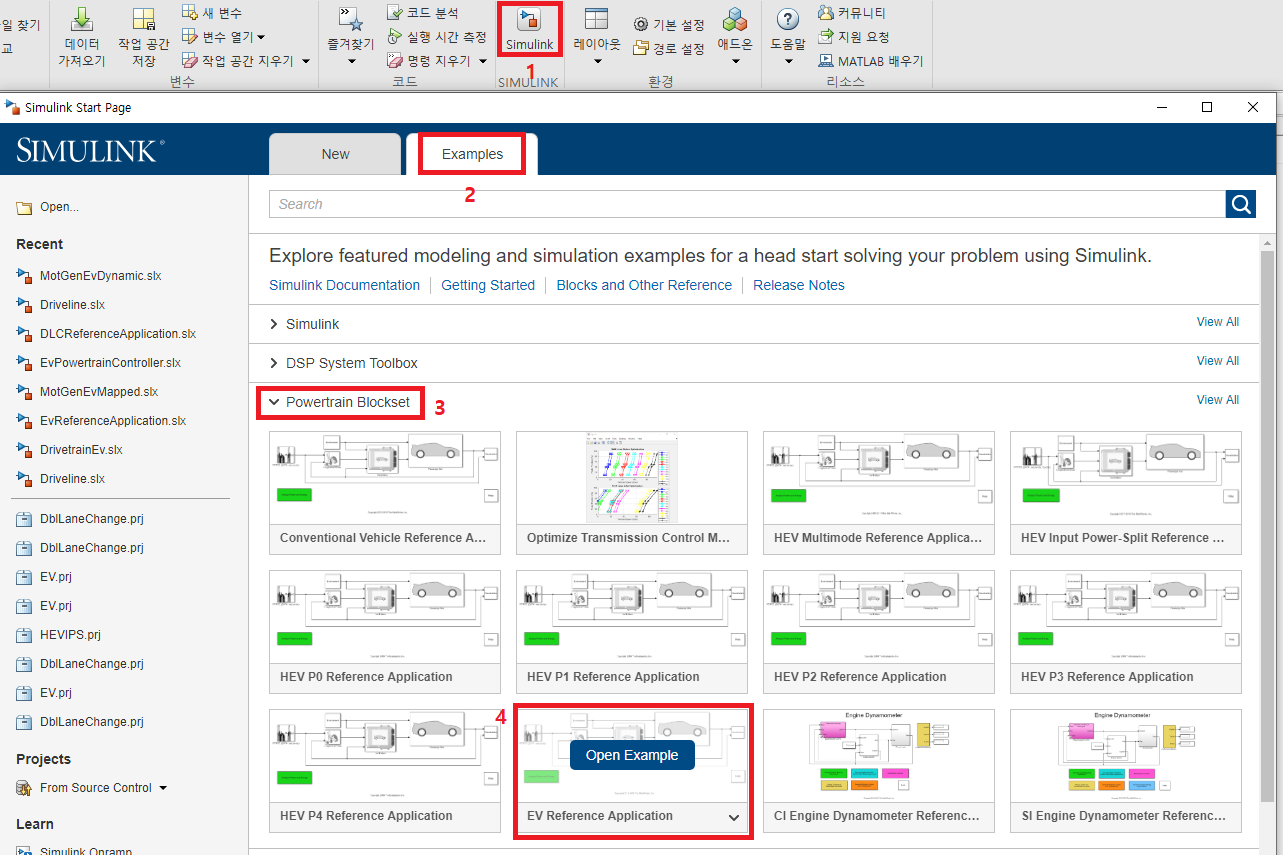The width and height of the screenshot is (1283, 855).
Task: Open the Add-Ons (애드온) dropdown arrow
Action: 735,62
